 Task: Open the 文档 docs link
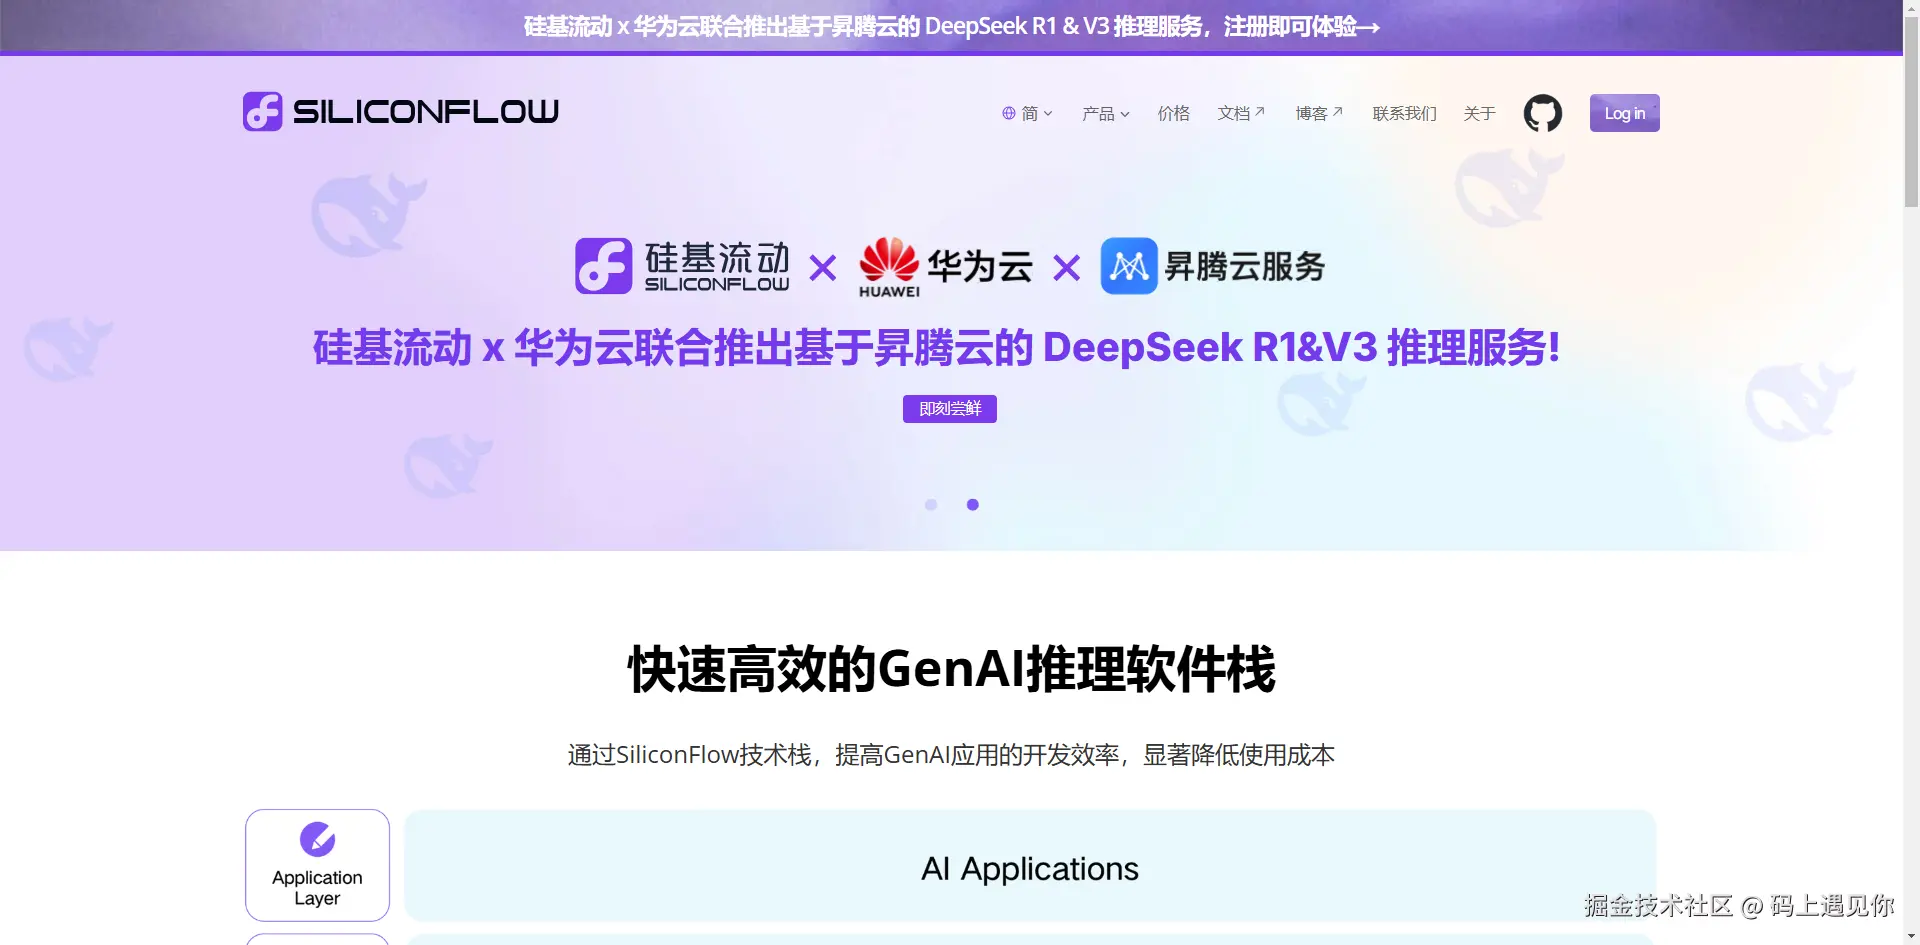(1241, 113)
